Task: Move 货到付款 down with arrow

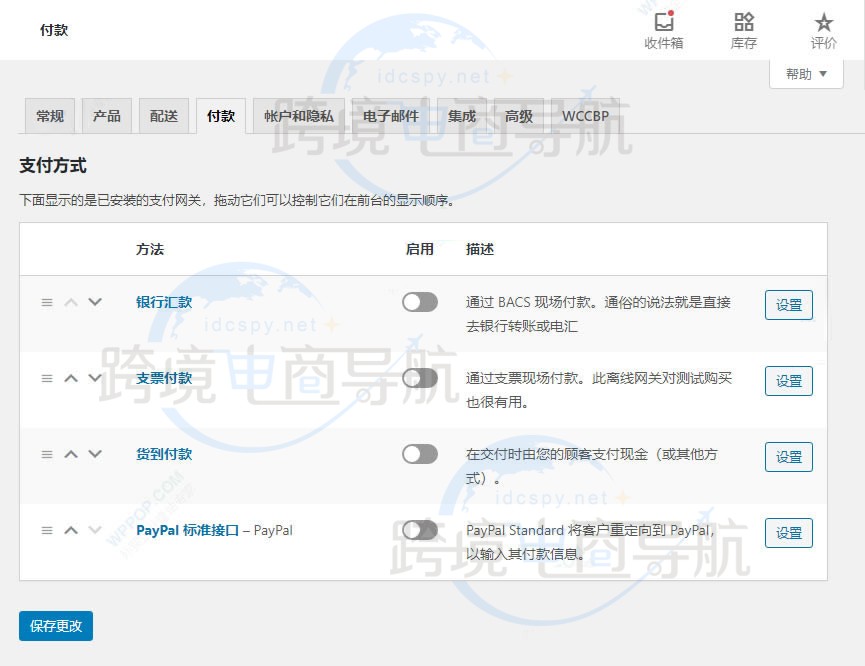Action: [x=95, y=454]
